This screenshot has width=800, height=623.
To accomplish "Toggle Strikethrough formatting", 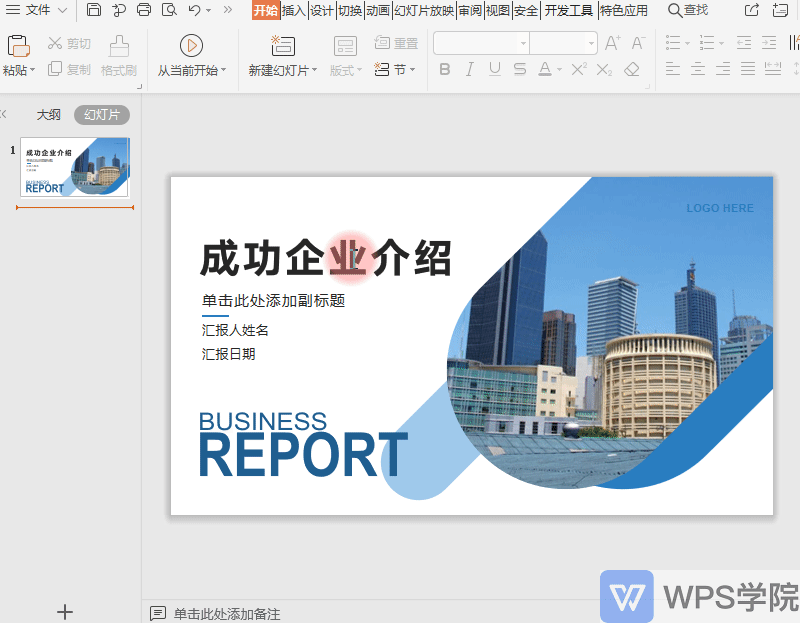I will [x=519, y=69].
